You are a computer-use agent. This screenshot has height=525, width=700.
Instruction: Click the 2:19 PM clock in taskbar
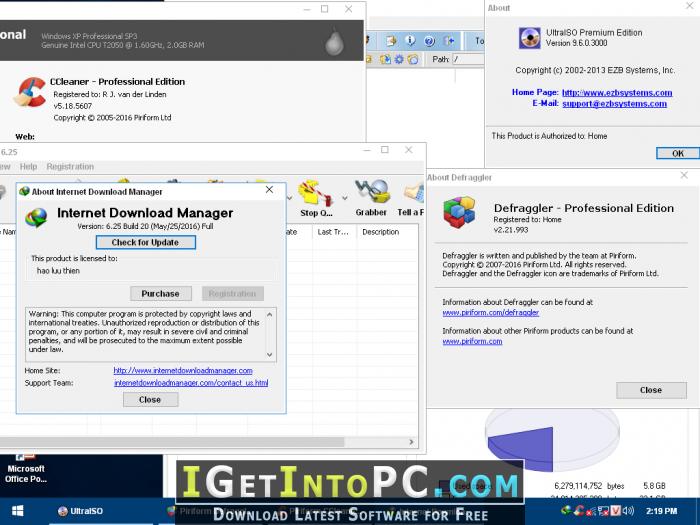coord(661,511)
